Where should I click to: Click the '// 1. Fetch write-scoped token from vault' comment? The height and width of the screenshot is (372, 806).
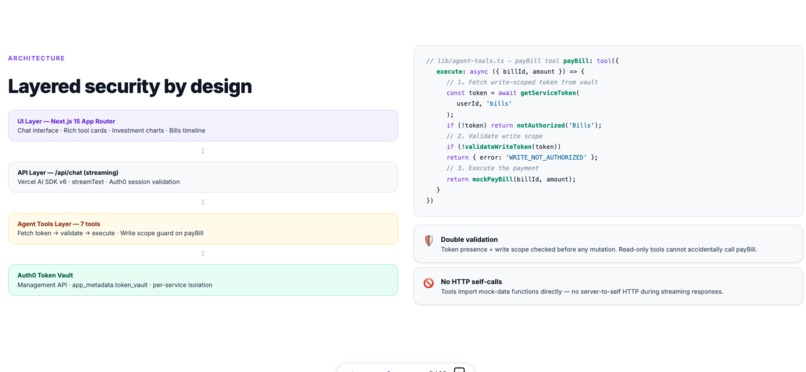coord(522,82)
